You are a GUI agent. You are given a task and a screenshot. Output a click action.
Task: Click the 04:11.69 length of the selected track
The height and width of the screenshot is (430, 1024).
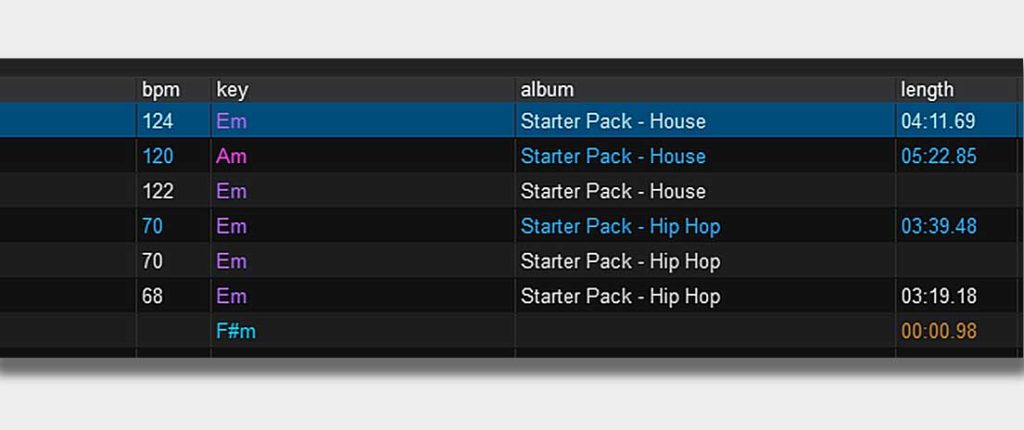(x=938, y=121)
